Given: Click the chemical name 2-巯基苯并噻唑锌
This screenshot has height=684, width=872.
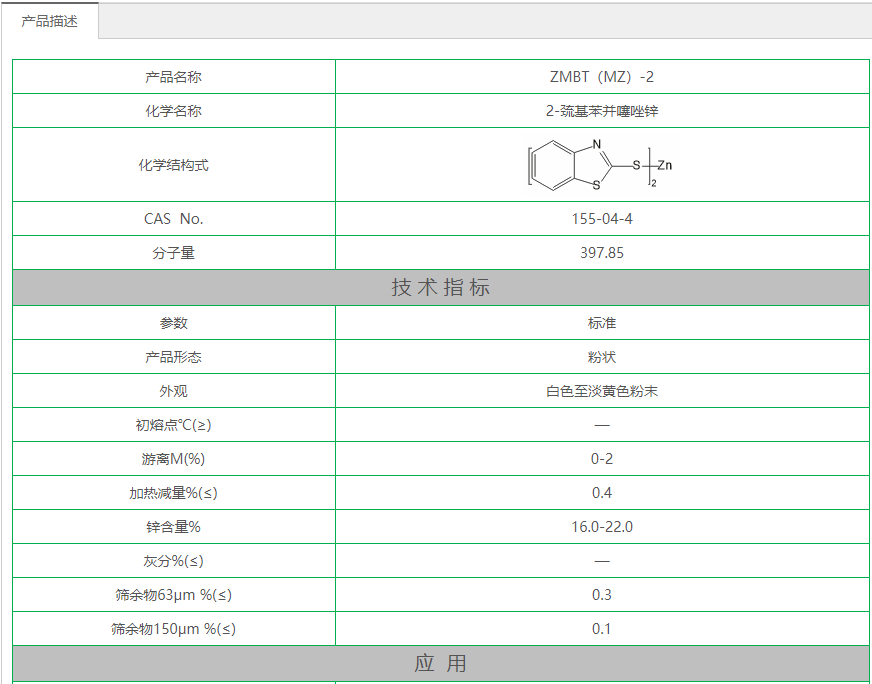Looking at the screenshot, I should 601,111.
